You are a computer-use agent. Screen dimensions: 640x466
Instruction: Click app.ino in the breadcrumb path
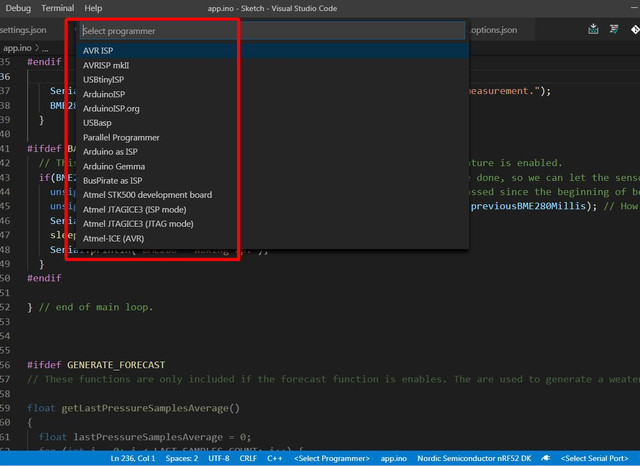coord(17,48)
